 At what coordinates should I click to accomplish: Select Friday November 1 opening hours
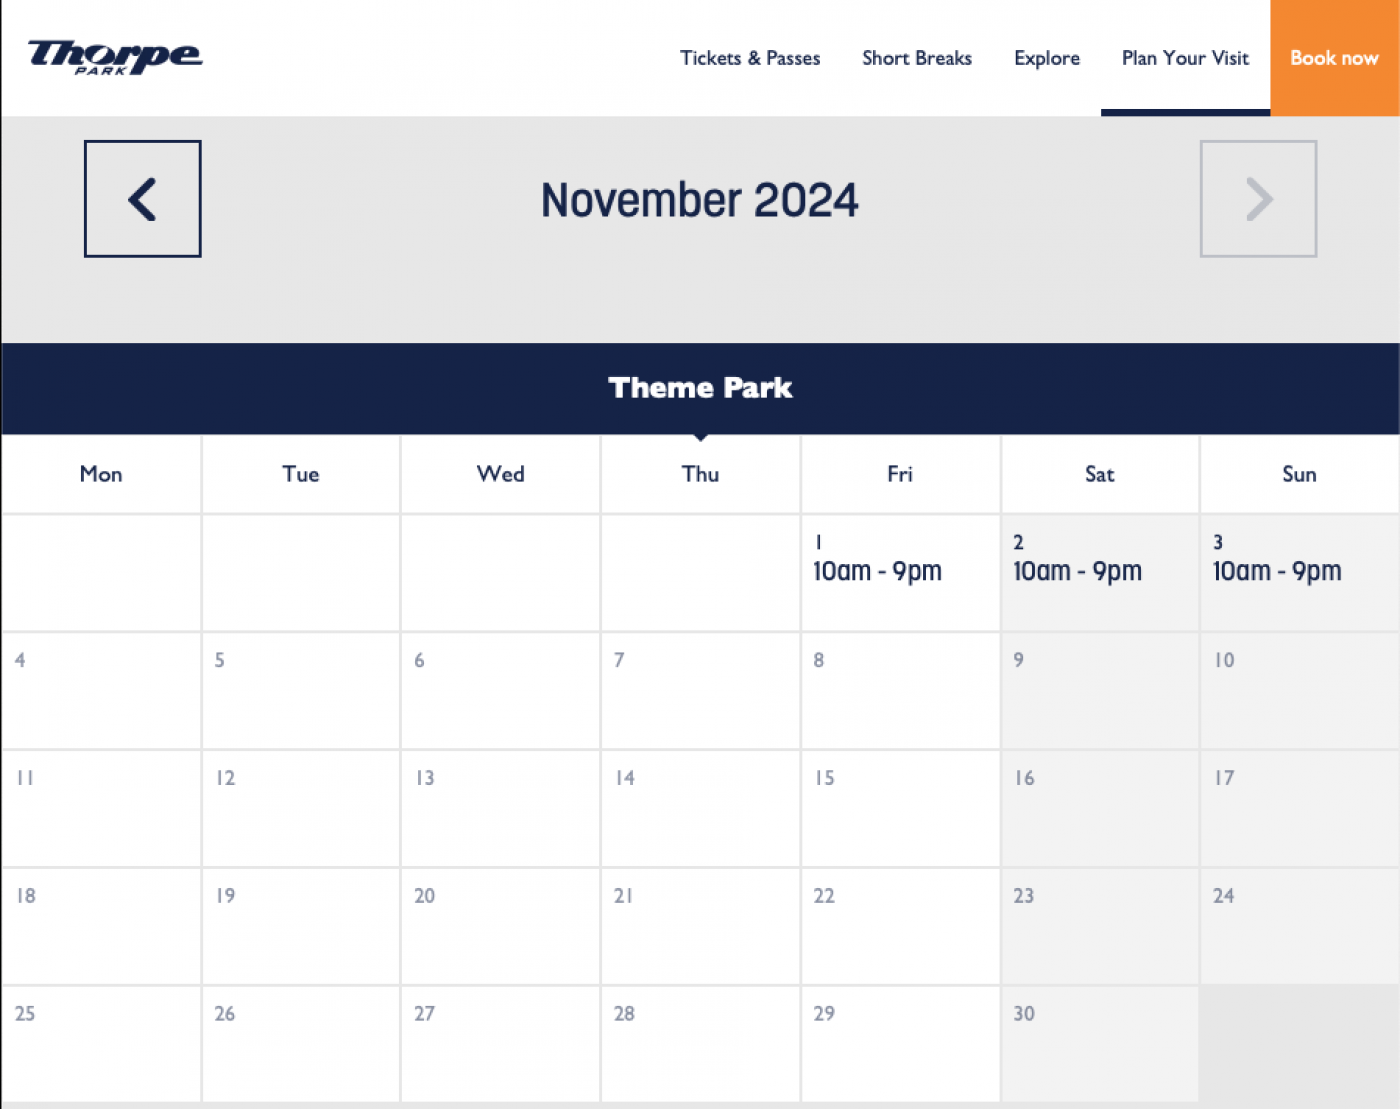click(877, 571)
